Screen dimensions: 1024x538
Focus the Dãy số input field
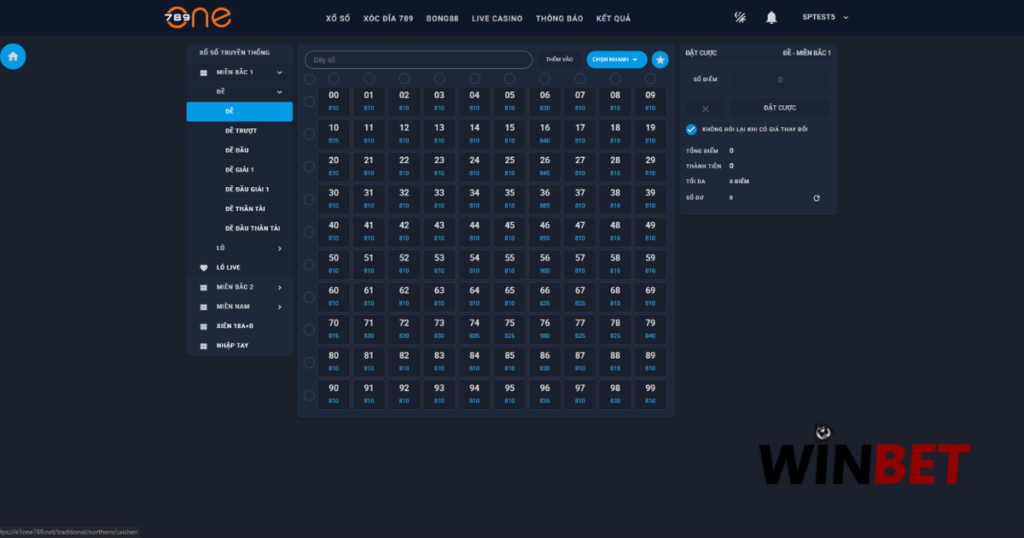tap(419, 59)
